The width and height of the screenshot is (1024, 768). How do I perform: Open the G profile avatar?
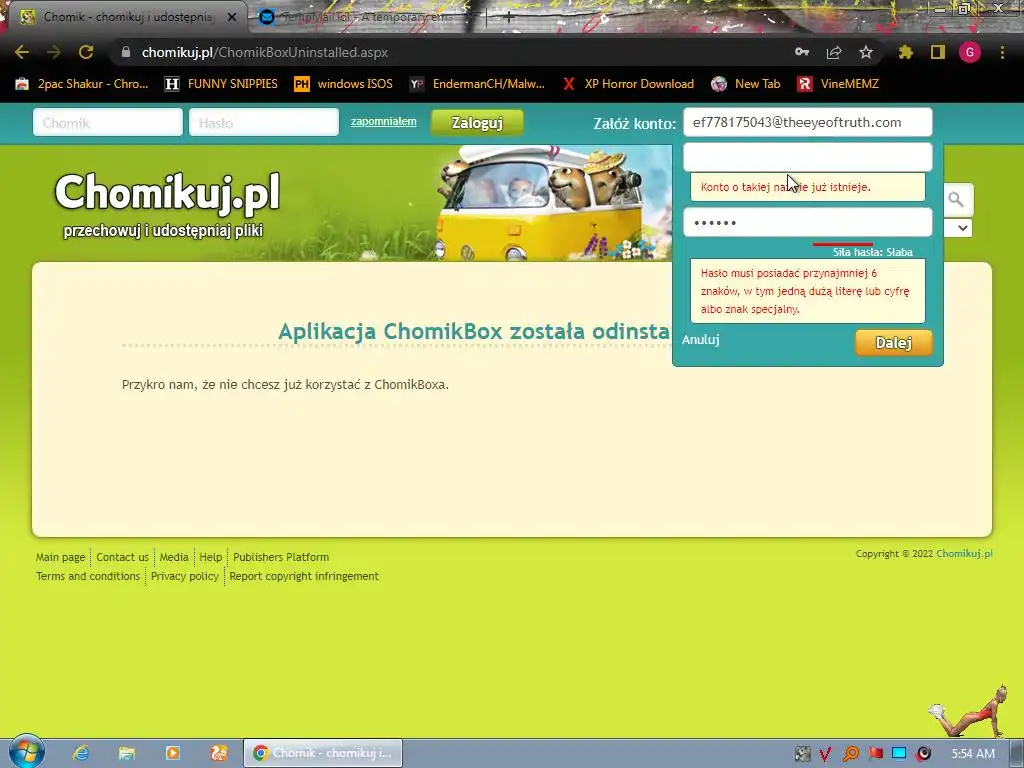970,52
